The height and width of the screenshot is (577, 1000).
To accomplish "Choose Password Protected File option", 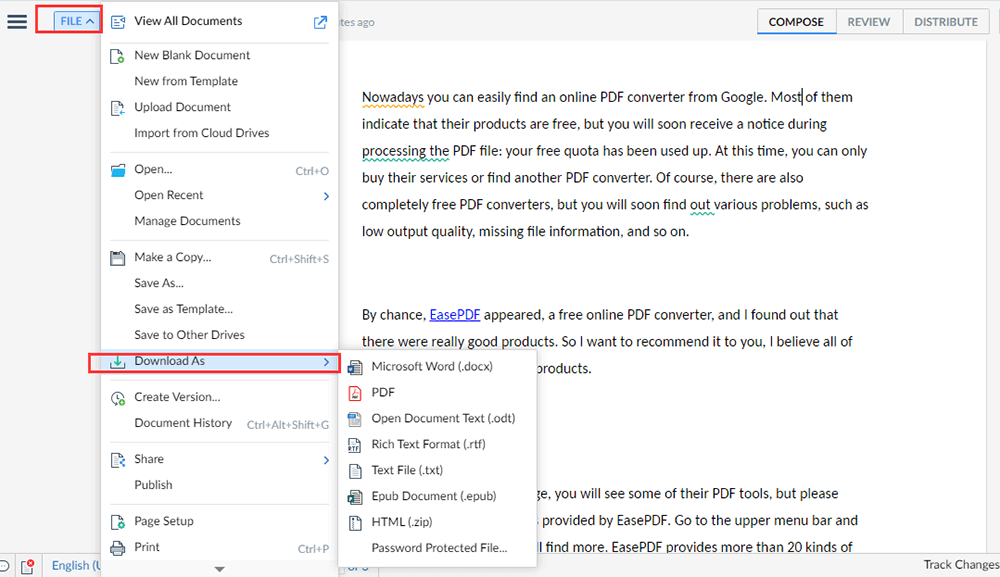I will coord(439,548).
